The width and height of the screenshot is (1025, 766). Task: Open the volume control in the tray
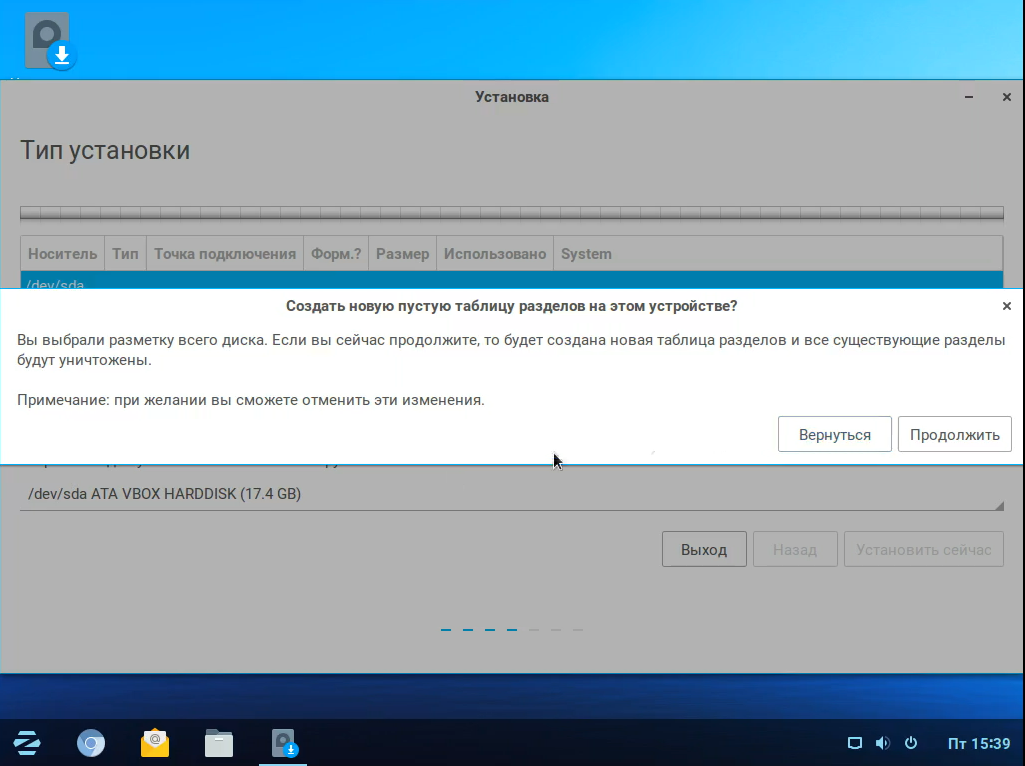[882, 743]
